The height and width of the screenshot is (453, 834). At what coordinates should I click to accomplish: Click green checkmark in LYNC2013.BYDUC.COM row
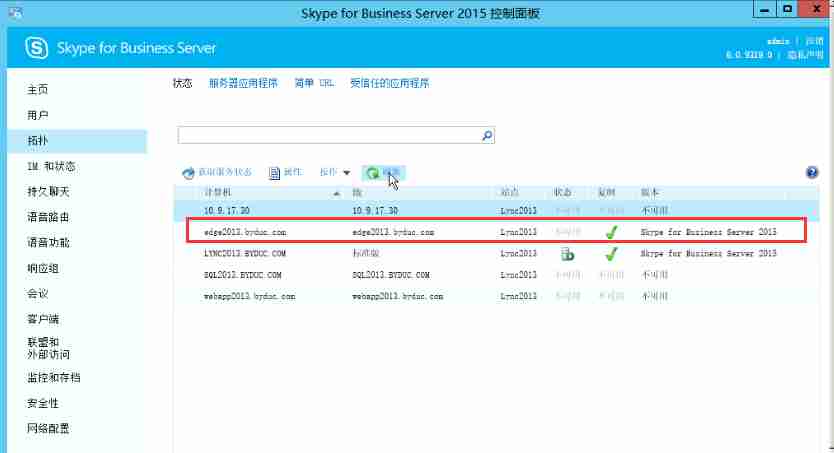612,254
